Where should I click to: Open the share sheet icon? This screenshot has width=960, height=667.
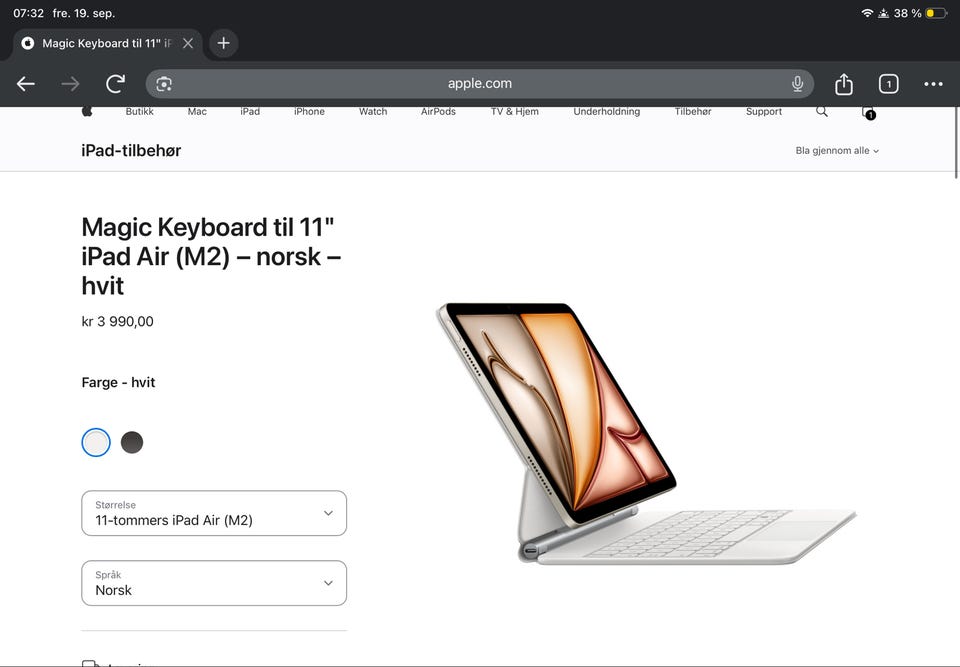[844, 84]
